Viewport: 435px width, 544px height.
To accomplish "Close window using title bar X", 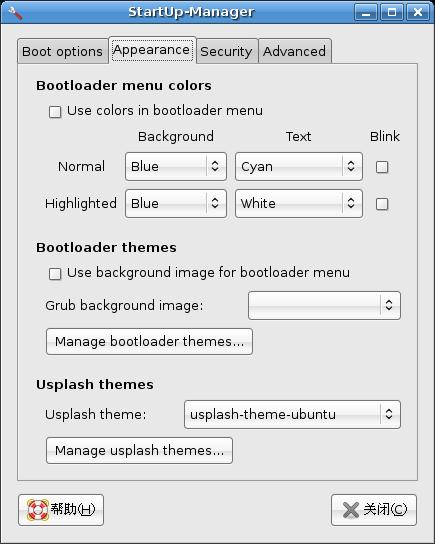I will (418, 12).
